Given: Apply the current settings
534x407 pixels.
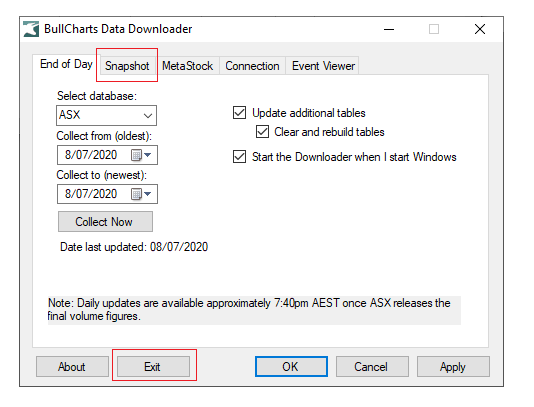Looking at the screenshot, I should coord(453,366).
